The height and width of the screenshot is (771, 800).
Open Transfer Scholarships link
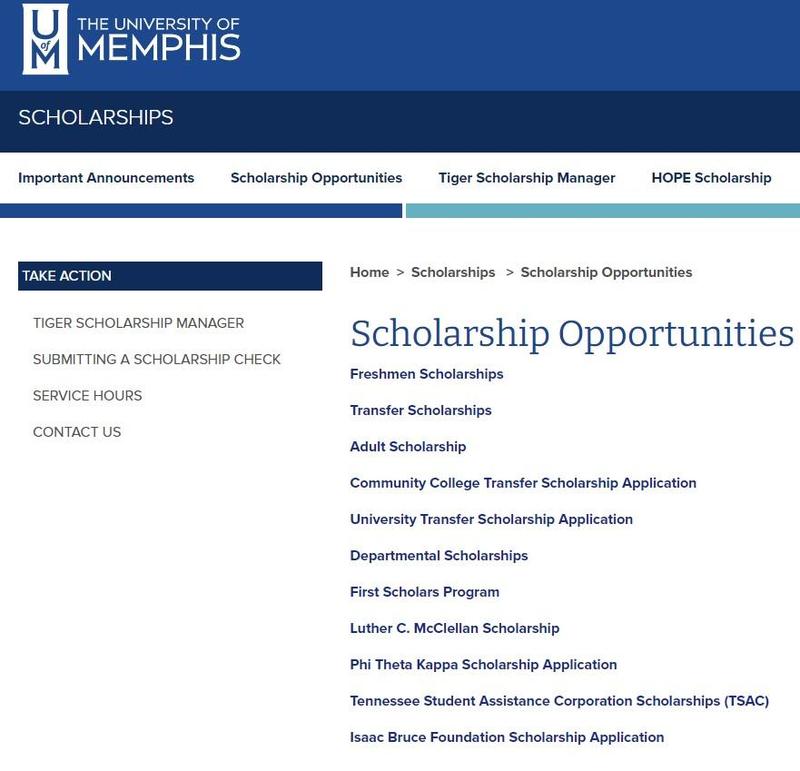420,410
